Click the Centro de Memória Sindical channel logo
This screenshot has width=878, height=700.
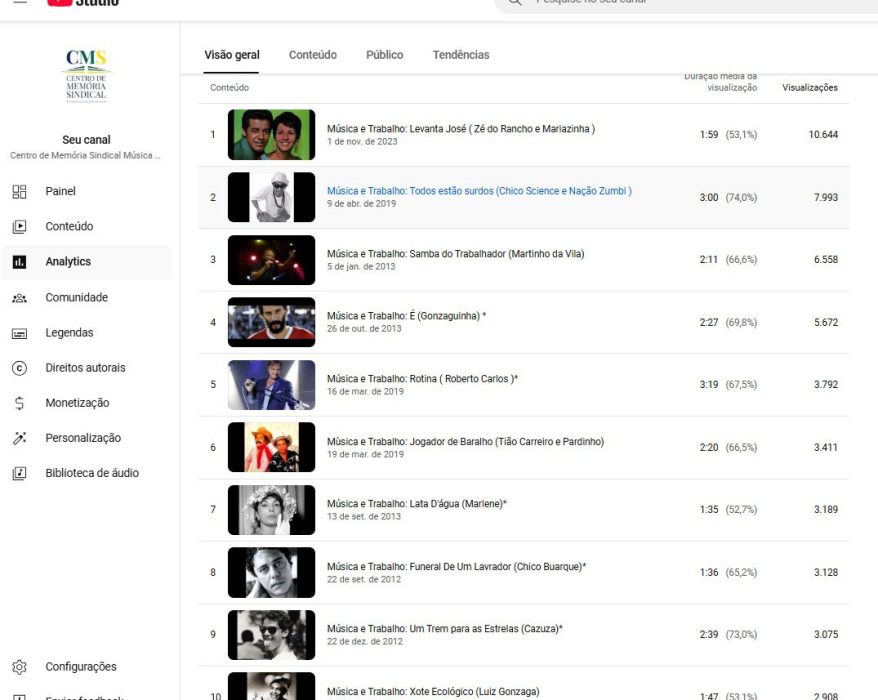86,76
